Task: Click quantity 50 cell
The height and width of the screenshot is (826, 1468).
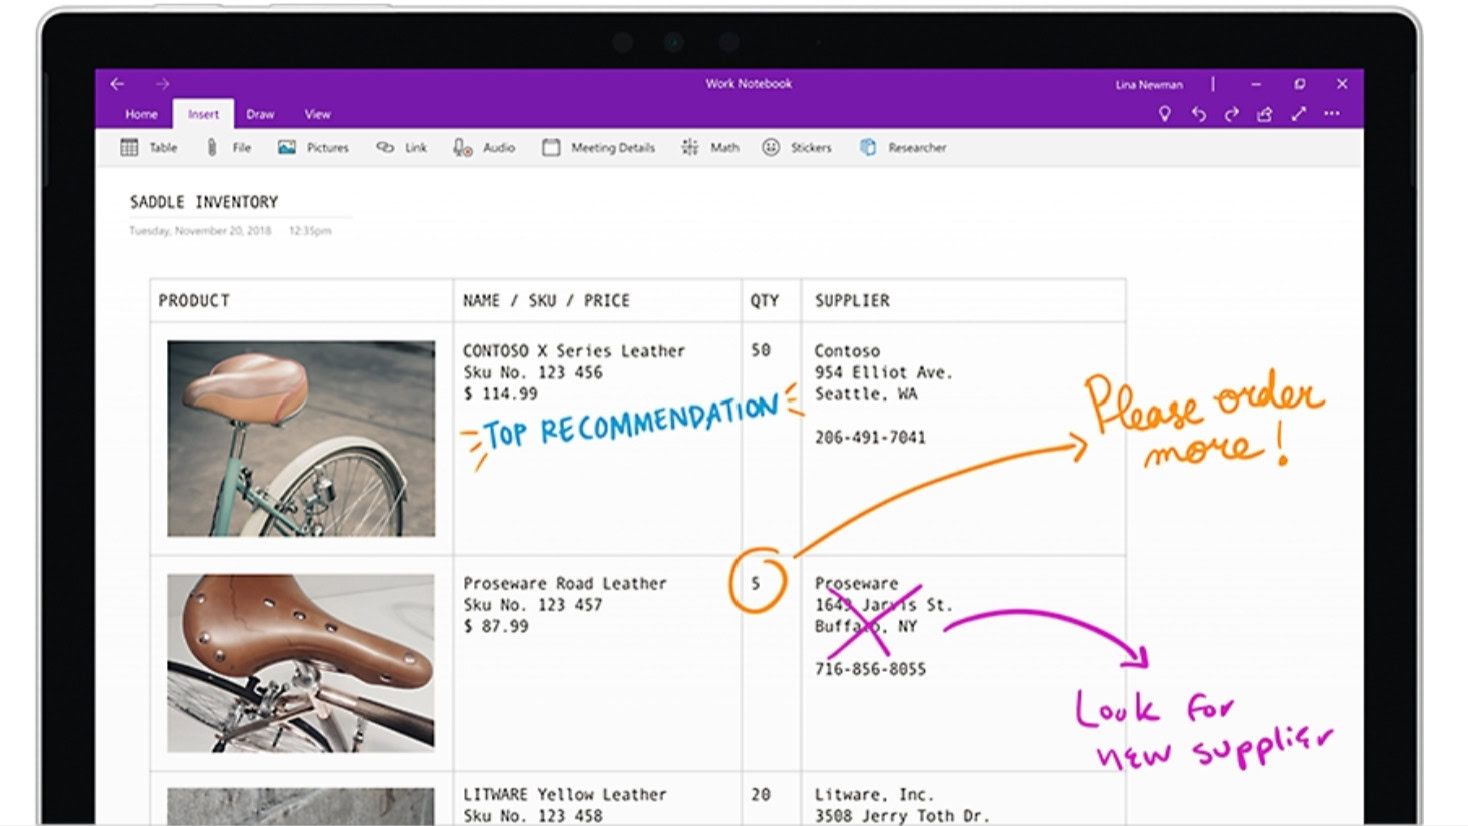Action: click(761, 350)
